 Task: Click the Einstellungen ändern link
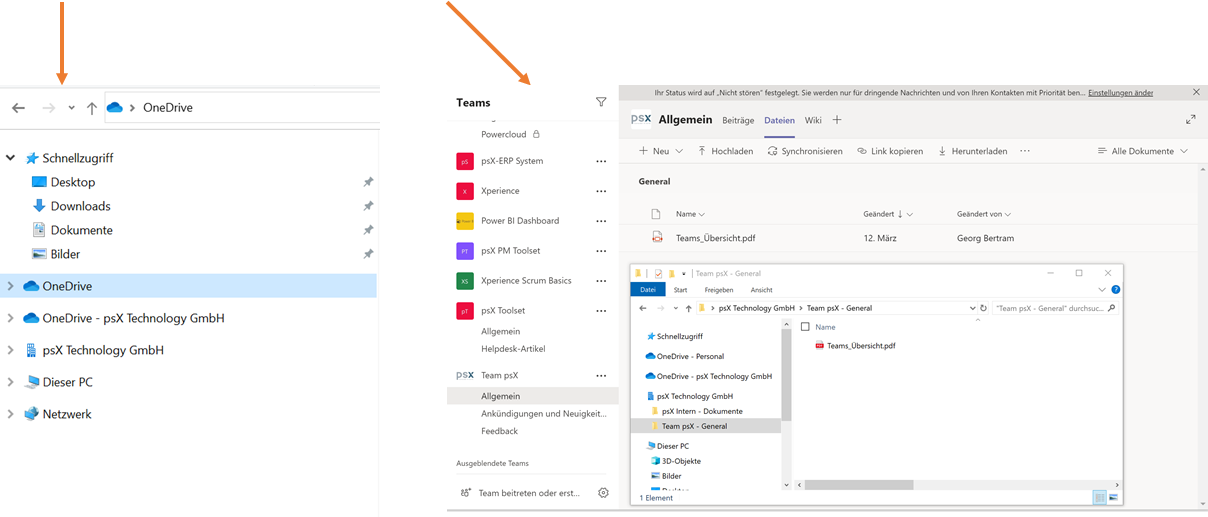click(x=1120, y=93)
